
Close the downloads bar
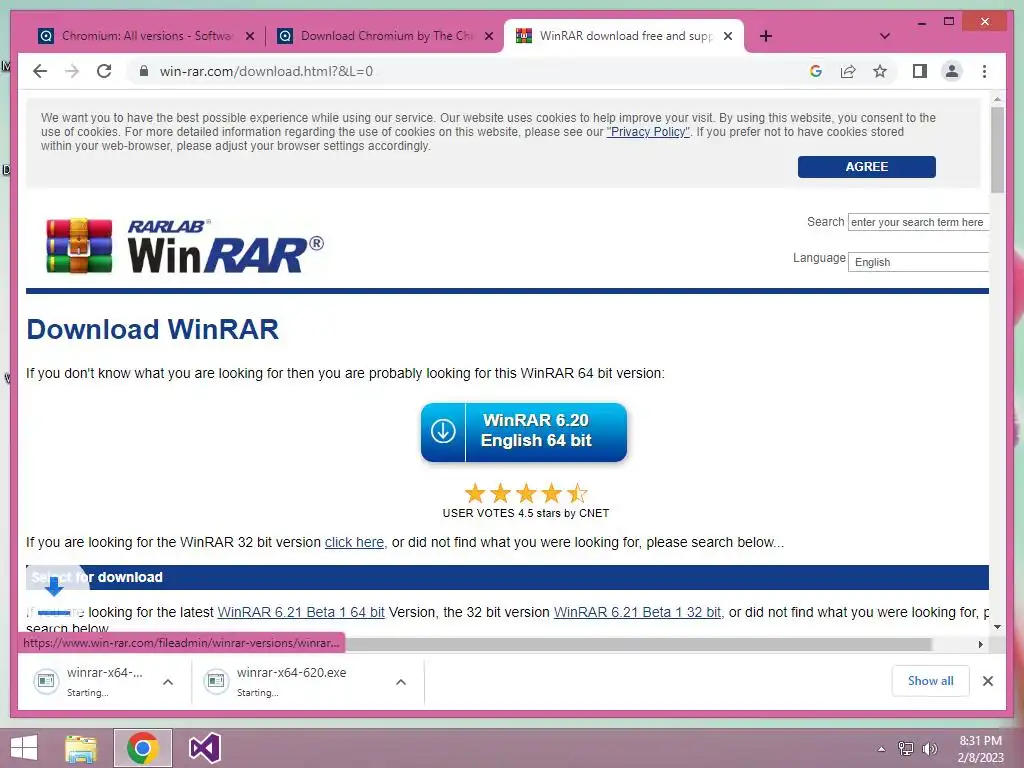(988, 681)
